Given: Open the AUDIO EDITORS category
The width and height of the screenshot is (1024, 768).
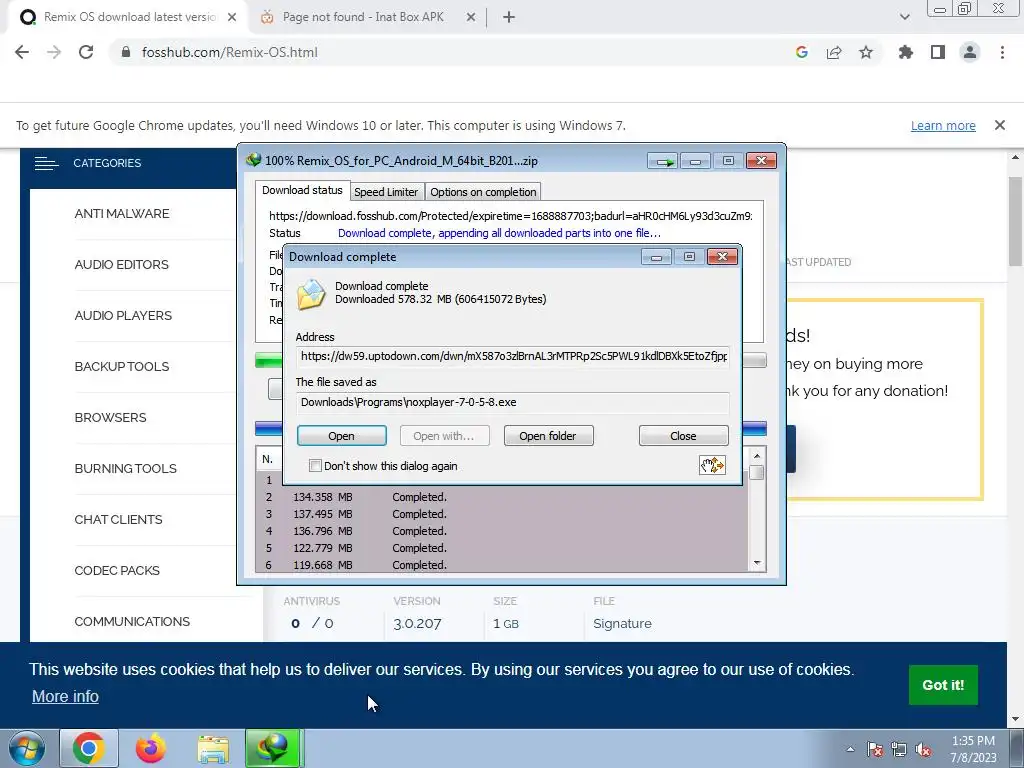Looking at the screenshot, I should coord(121,264).
